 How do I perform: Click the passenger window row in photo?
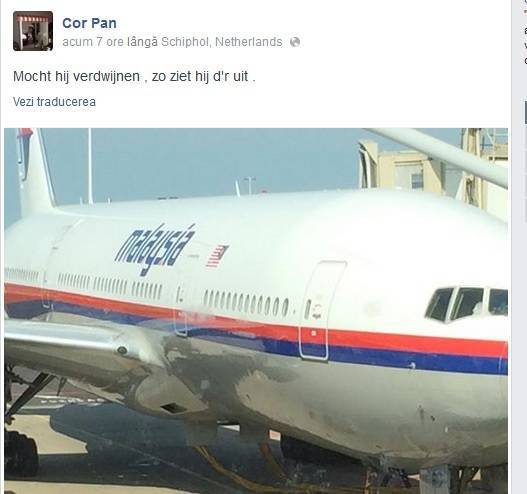coord(246,303)
